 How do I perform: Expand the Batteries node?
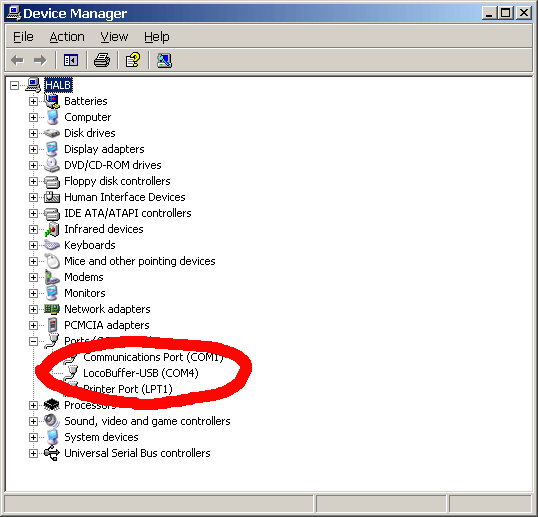point(33,101)
